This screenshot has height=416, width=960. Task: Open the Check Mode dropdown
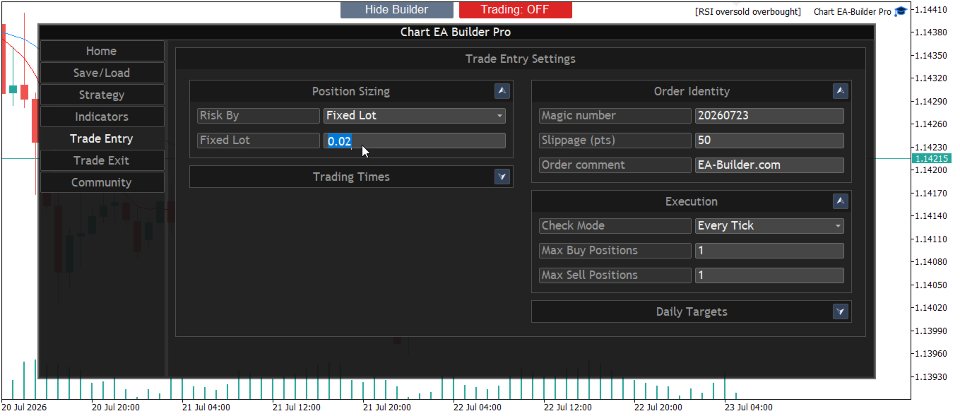[769, 226]
